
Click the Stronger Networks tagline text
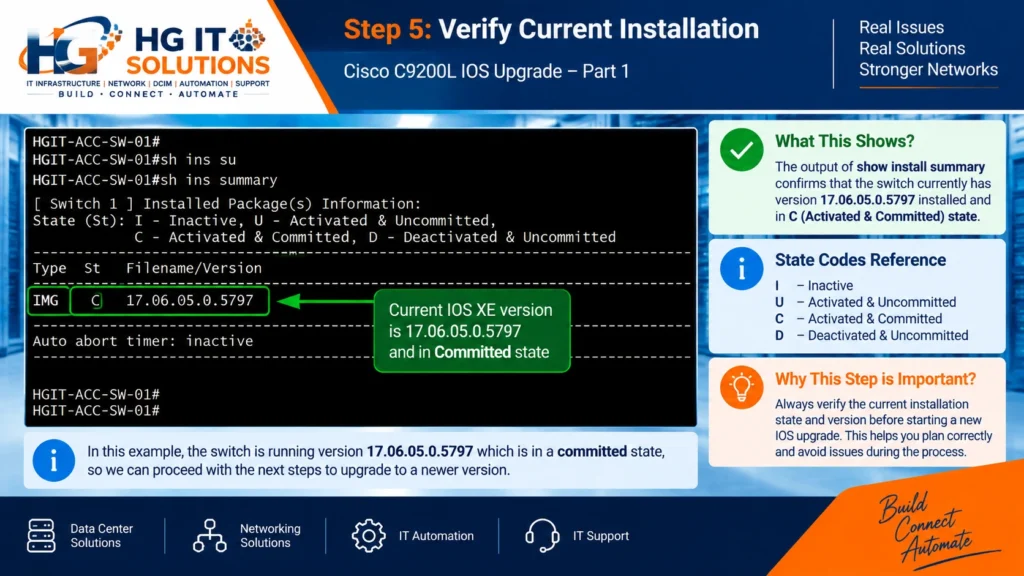point(928,69)
